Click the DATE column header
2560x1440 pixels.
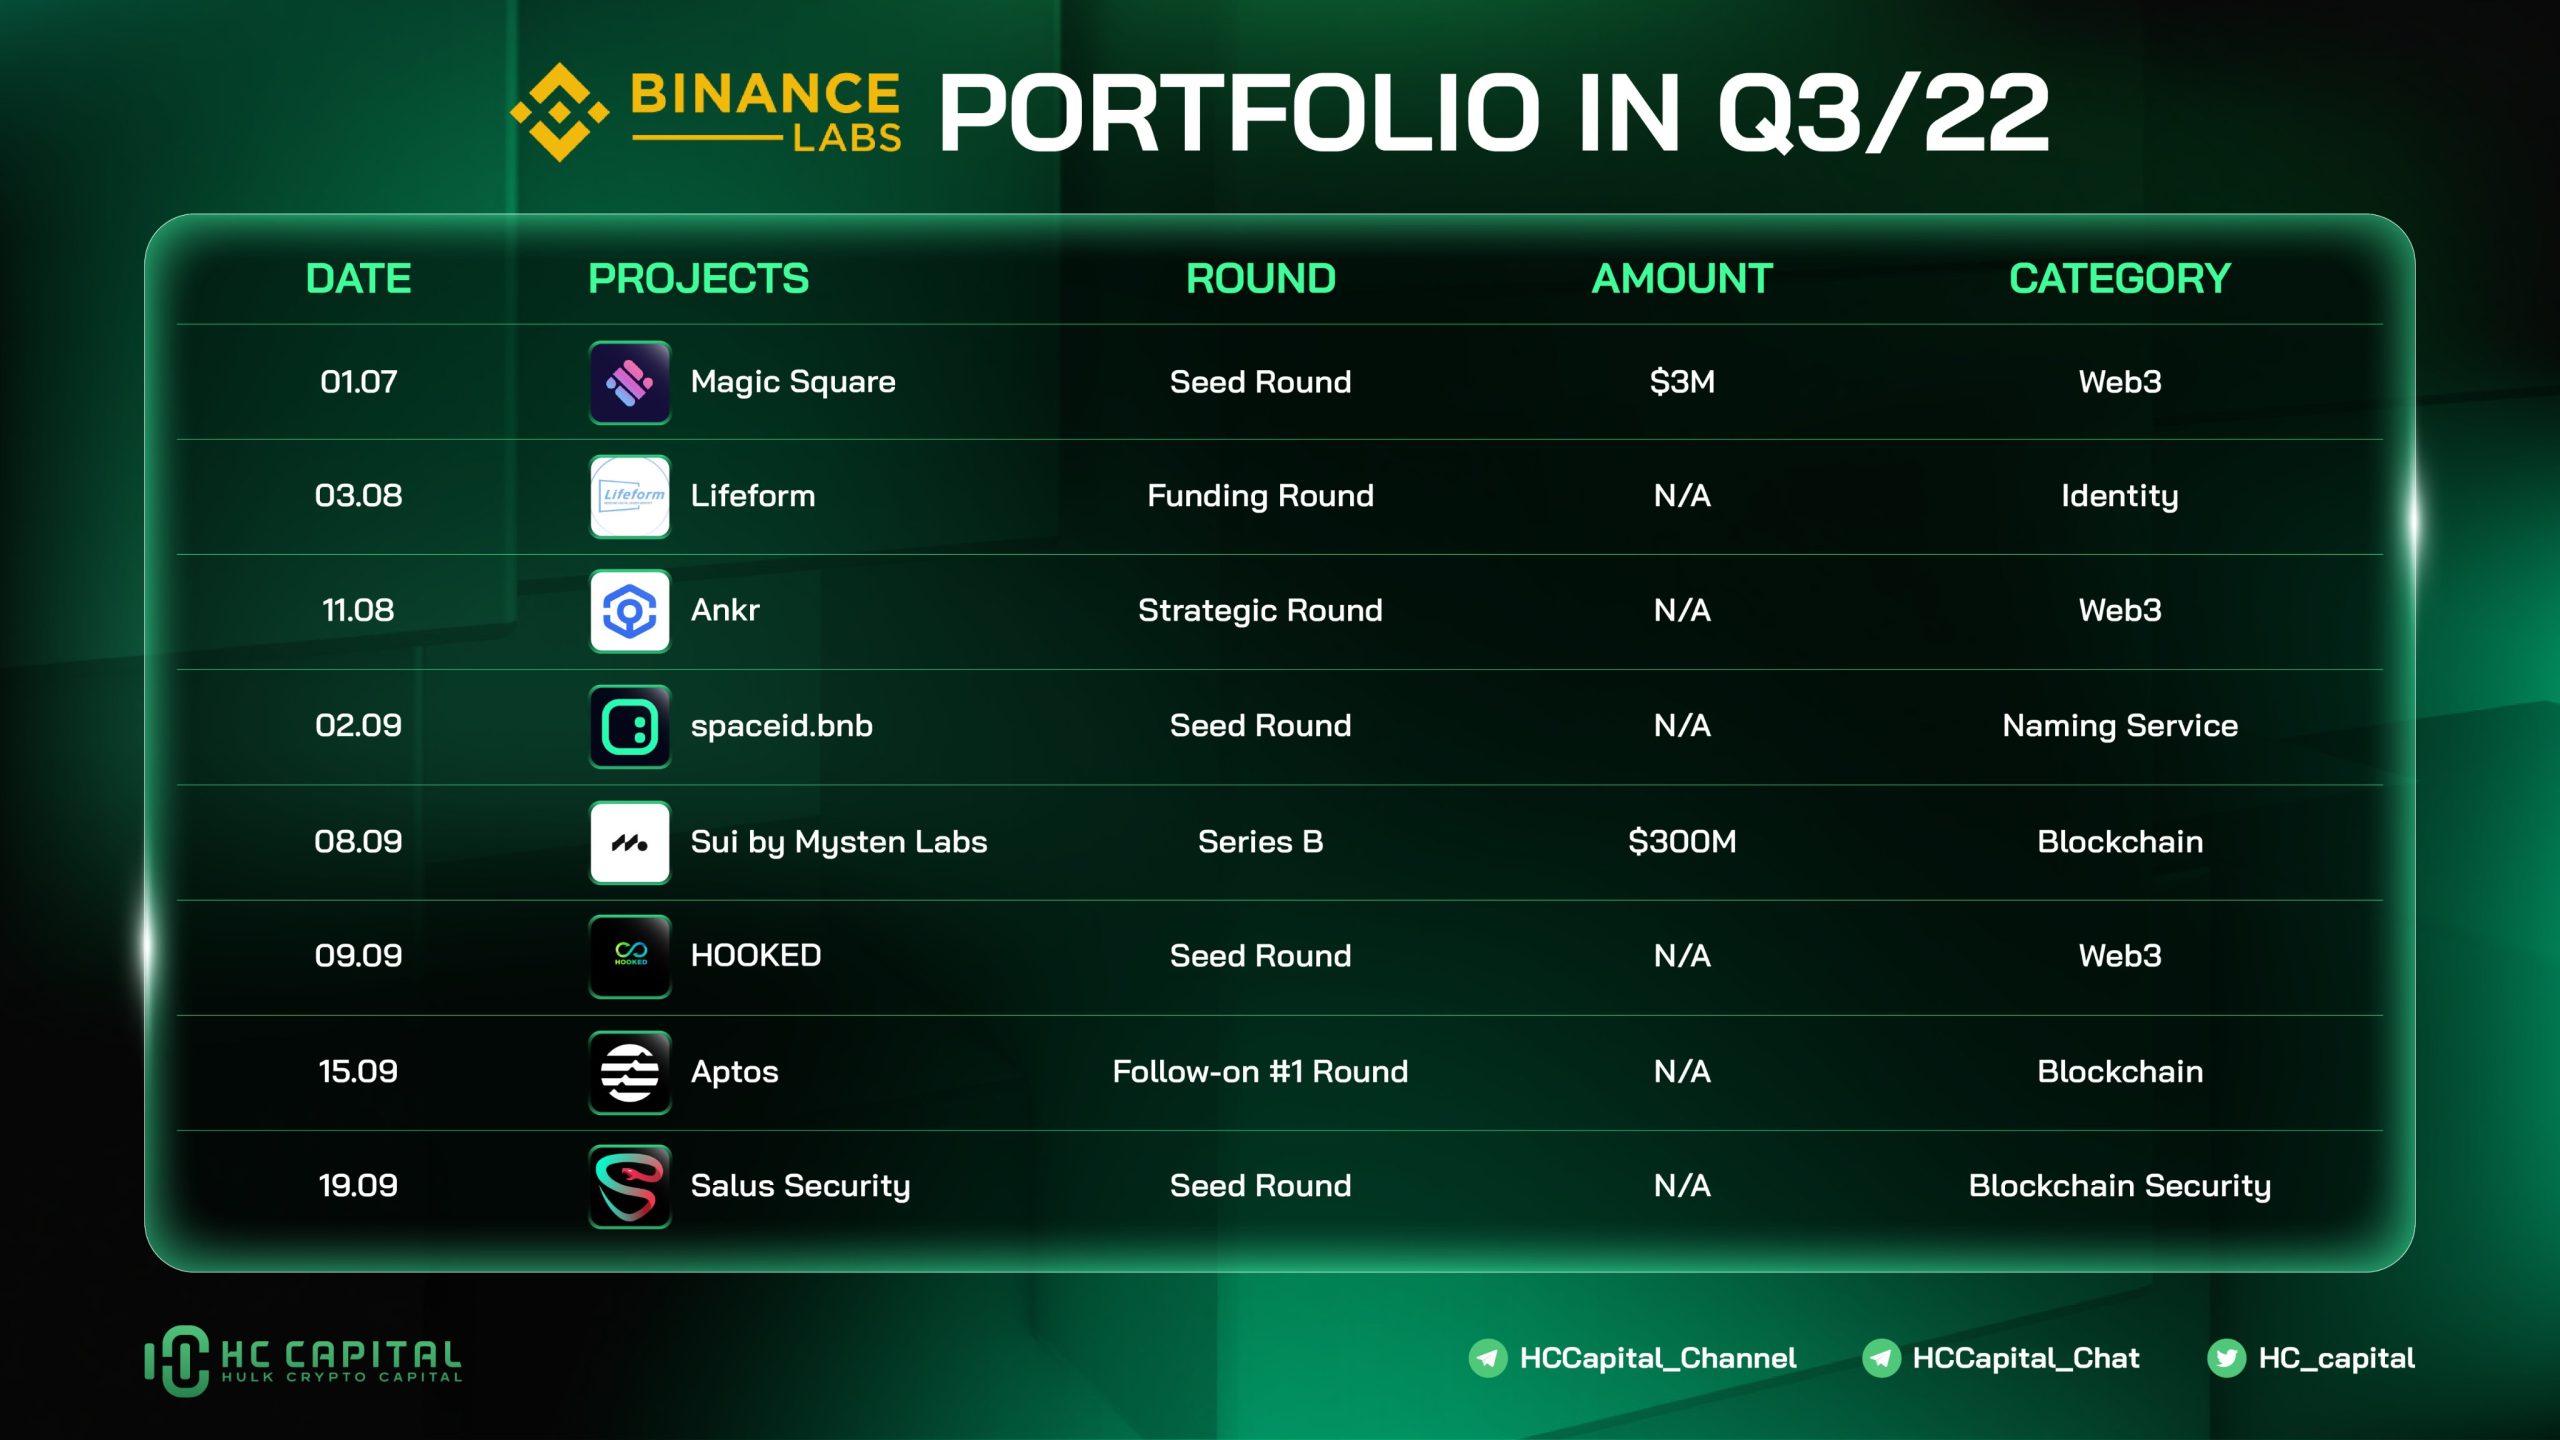tap(358, 279)
